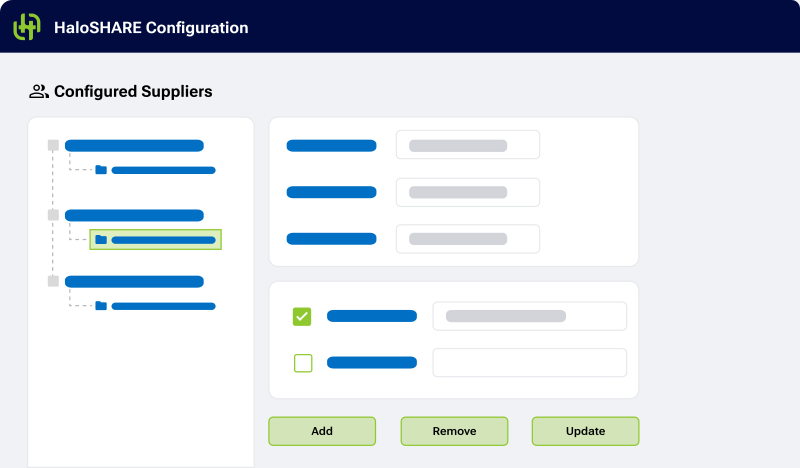Collapse the first supplier tree node
The height and width of the screenshot is (468, 800).
[53, 146]
